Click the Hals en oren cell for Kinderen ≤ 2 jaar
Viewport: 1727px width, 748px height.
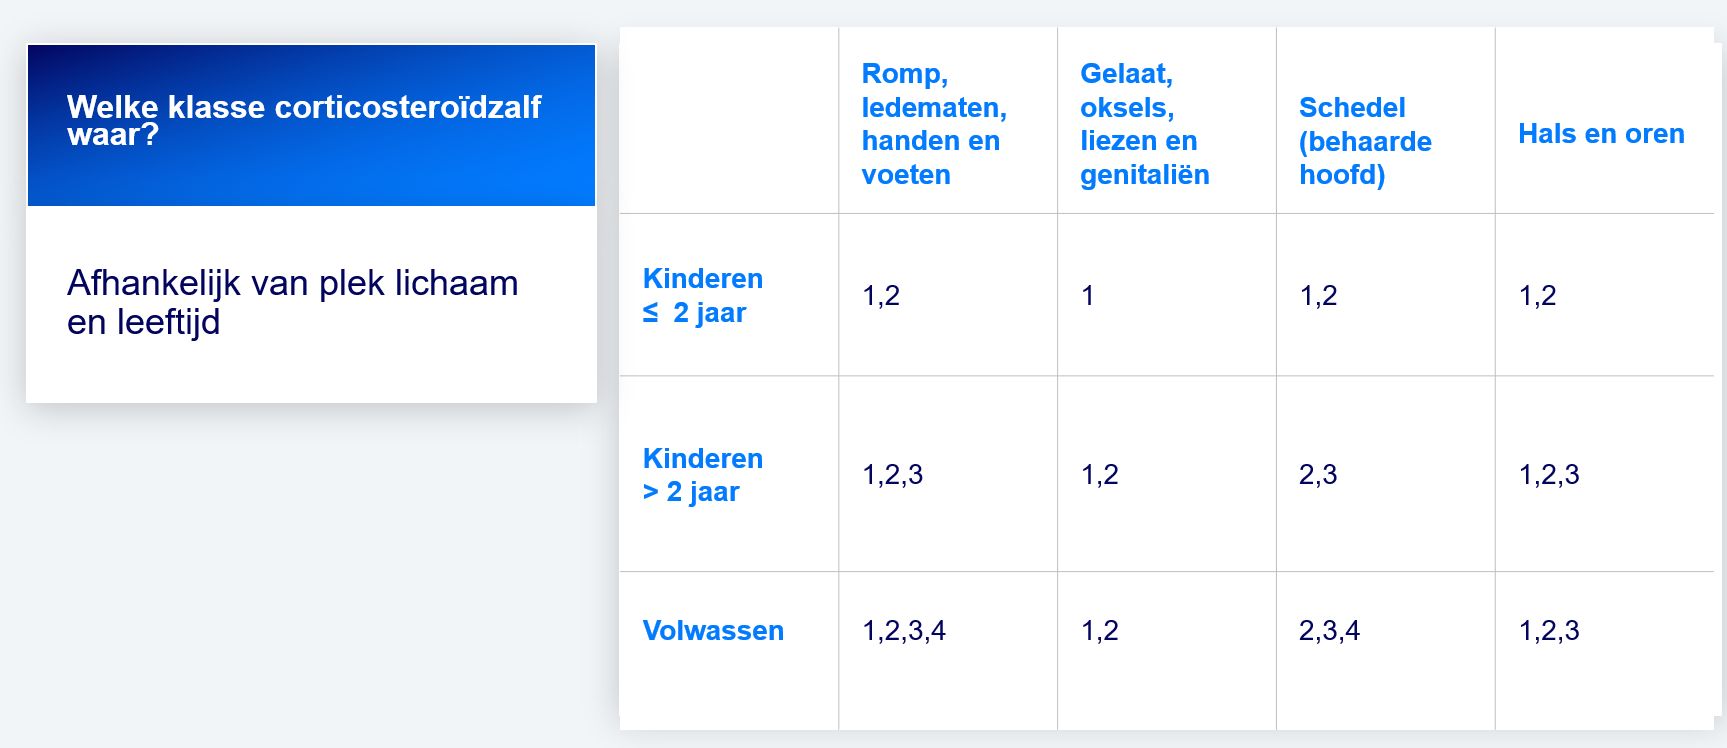[1537, 296]
